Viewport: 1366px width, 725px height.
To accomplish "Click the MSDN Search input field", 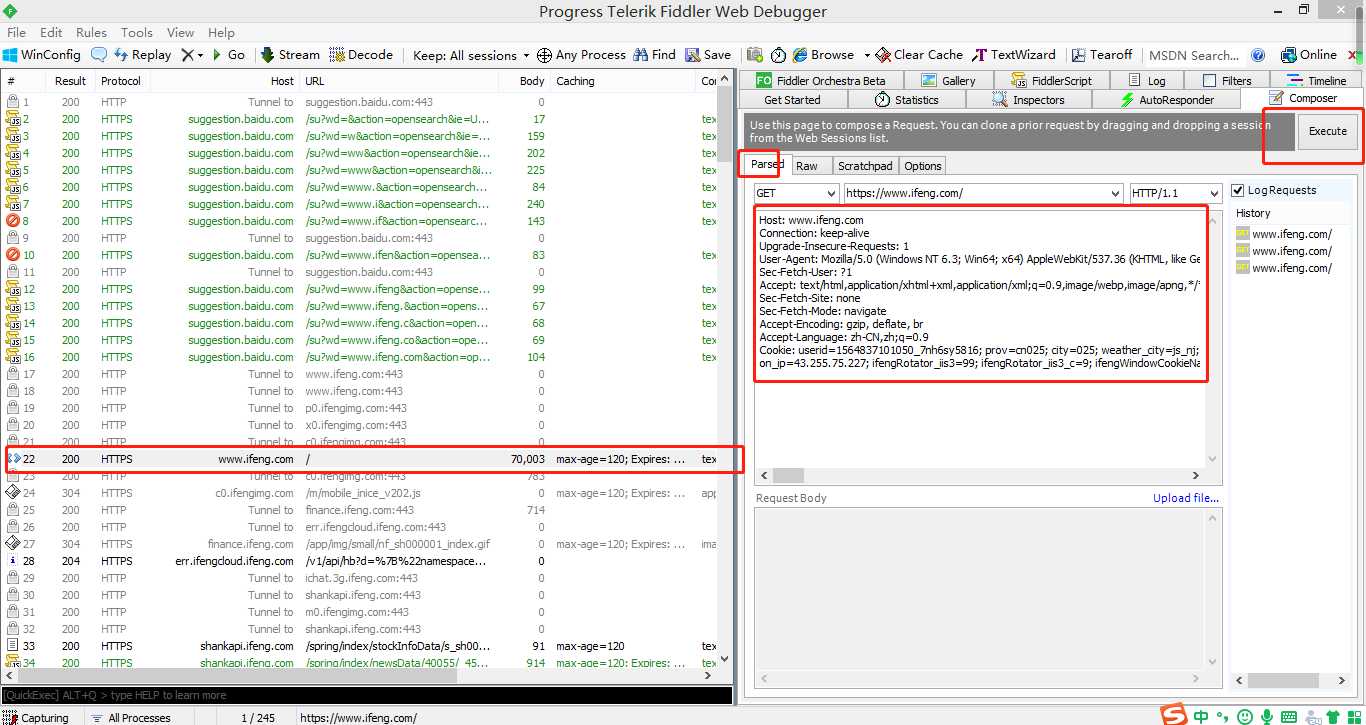I will 1195,55.
